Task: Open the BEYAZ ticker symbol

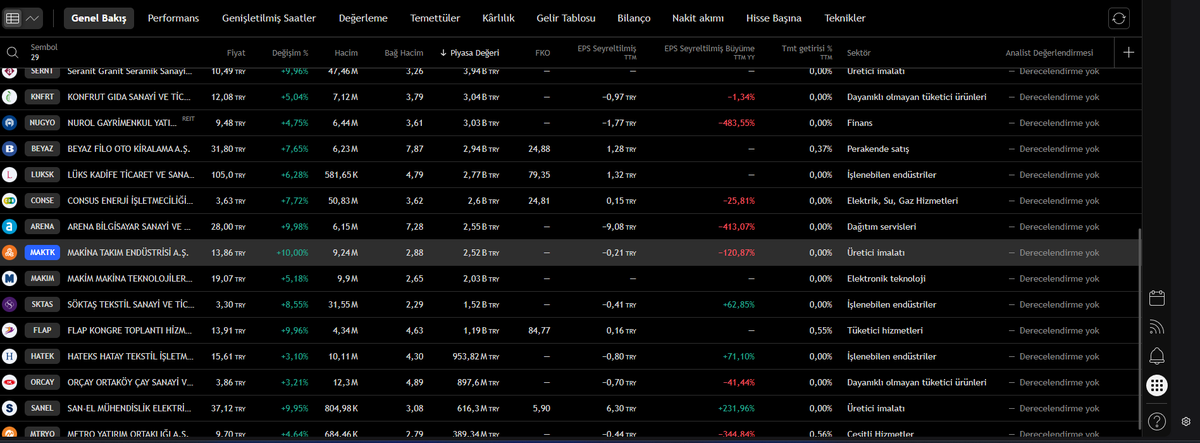Action: [x=42, y=149]
